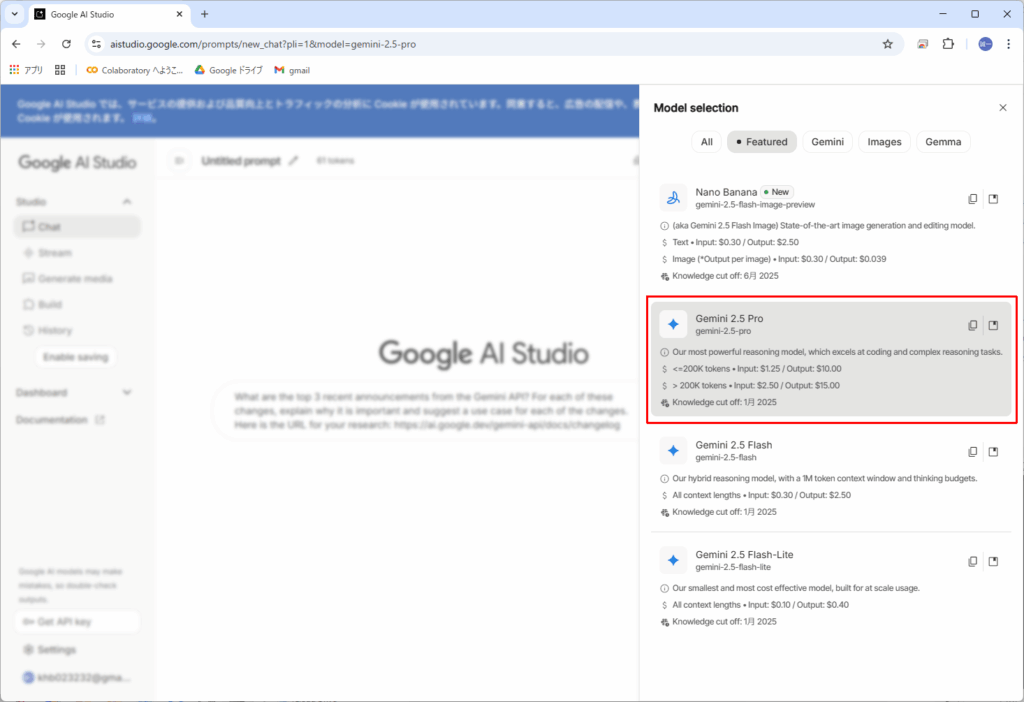Click the Gemini 2.5 Pro star logo
1024x702 pixels.
(673, 324)
